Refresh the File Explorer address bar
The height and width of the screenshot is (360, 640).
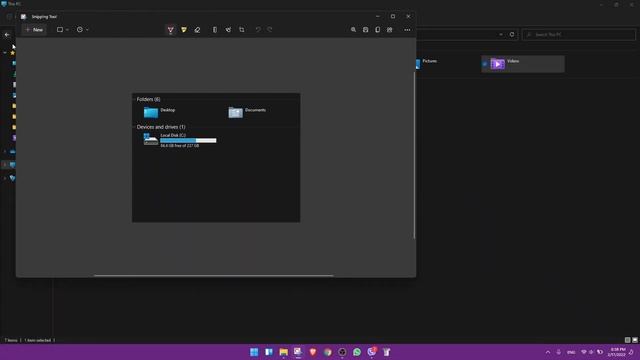tap(512, 35)
